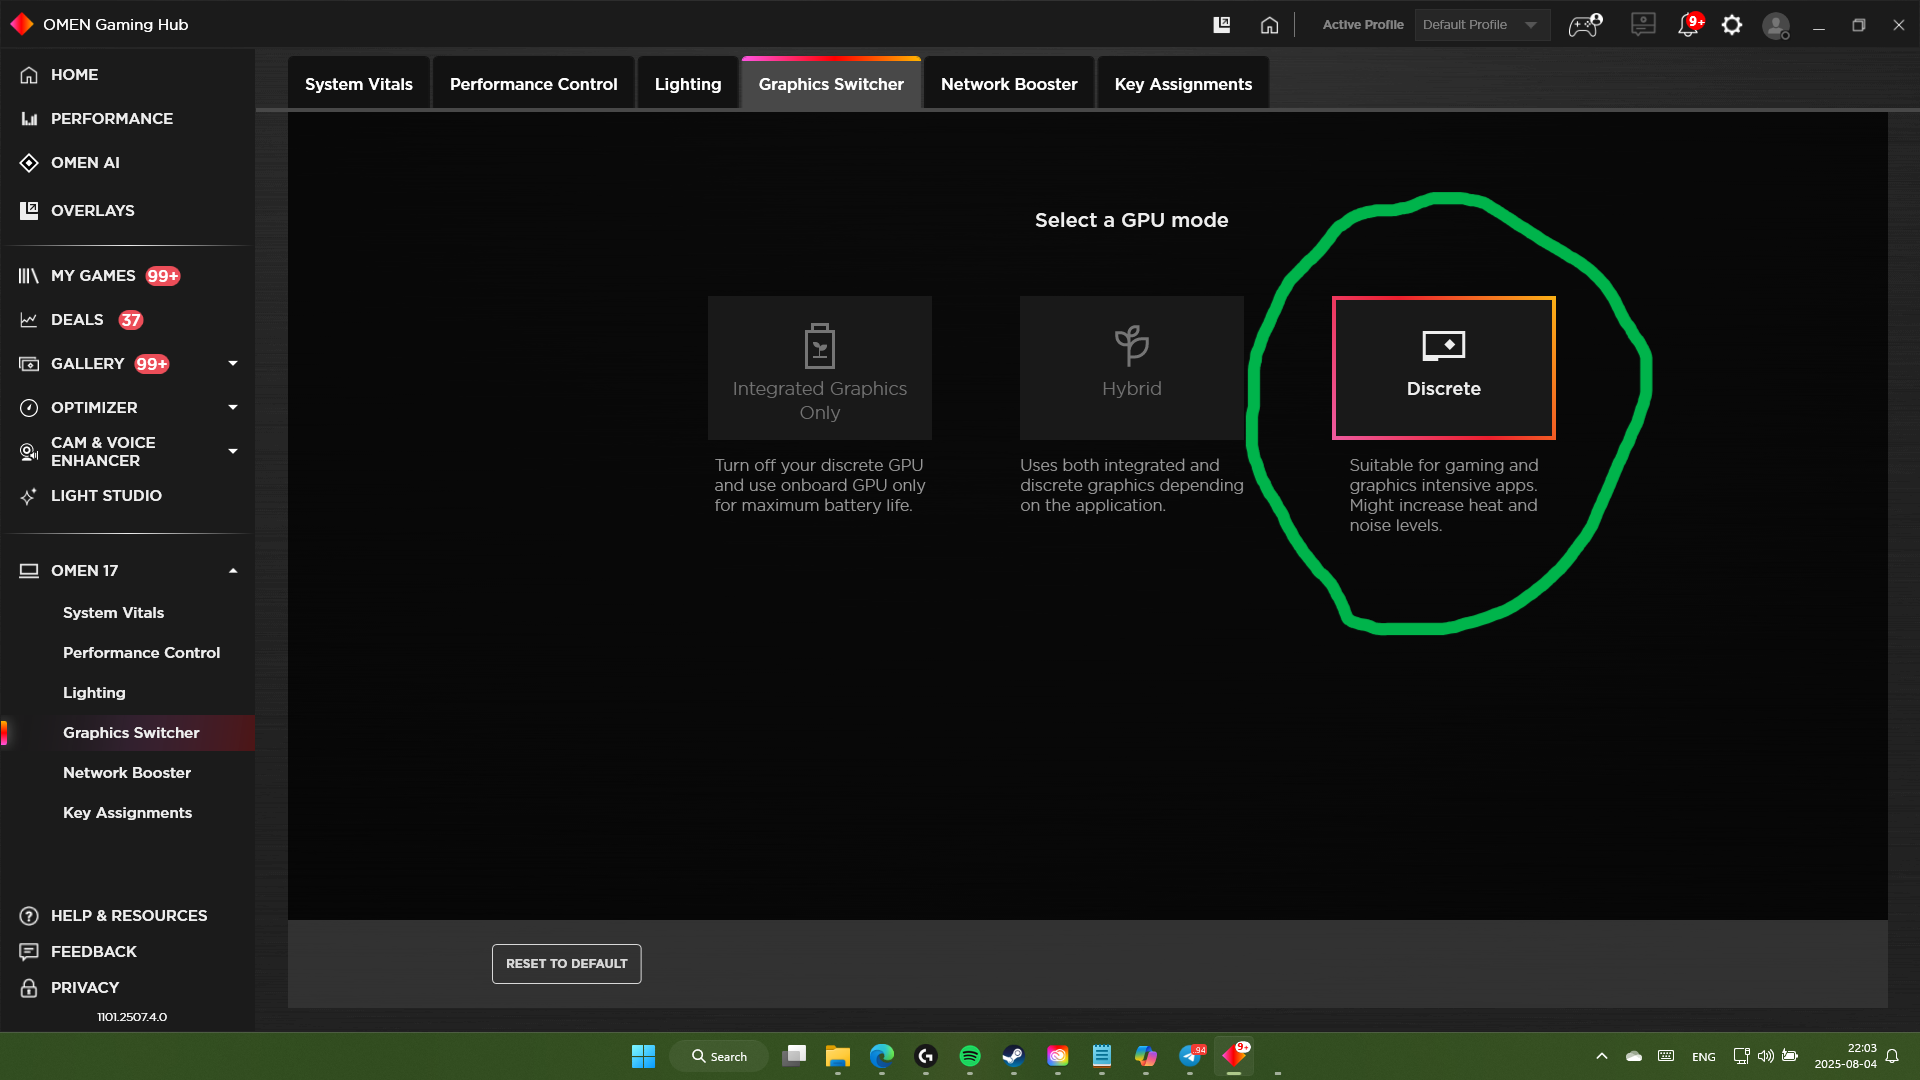The height and width of the screenshot is (1080, 1920).
Task: Open Steam from the taskbar
Action: click(1013, 1056)
